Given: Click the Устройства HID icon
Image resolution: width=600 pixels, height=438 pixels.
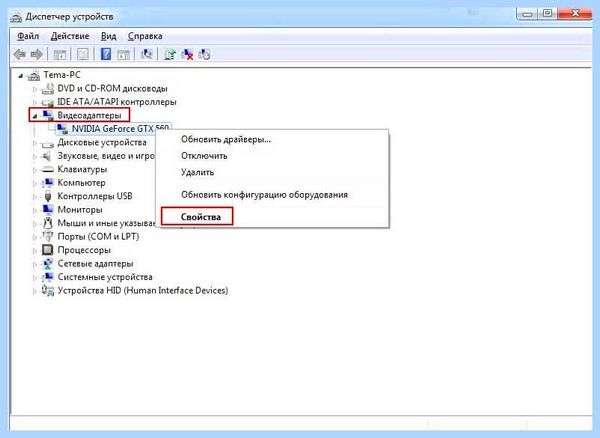Looking at the screenshot, I should coord(48,291).
